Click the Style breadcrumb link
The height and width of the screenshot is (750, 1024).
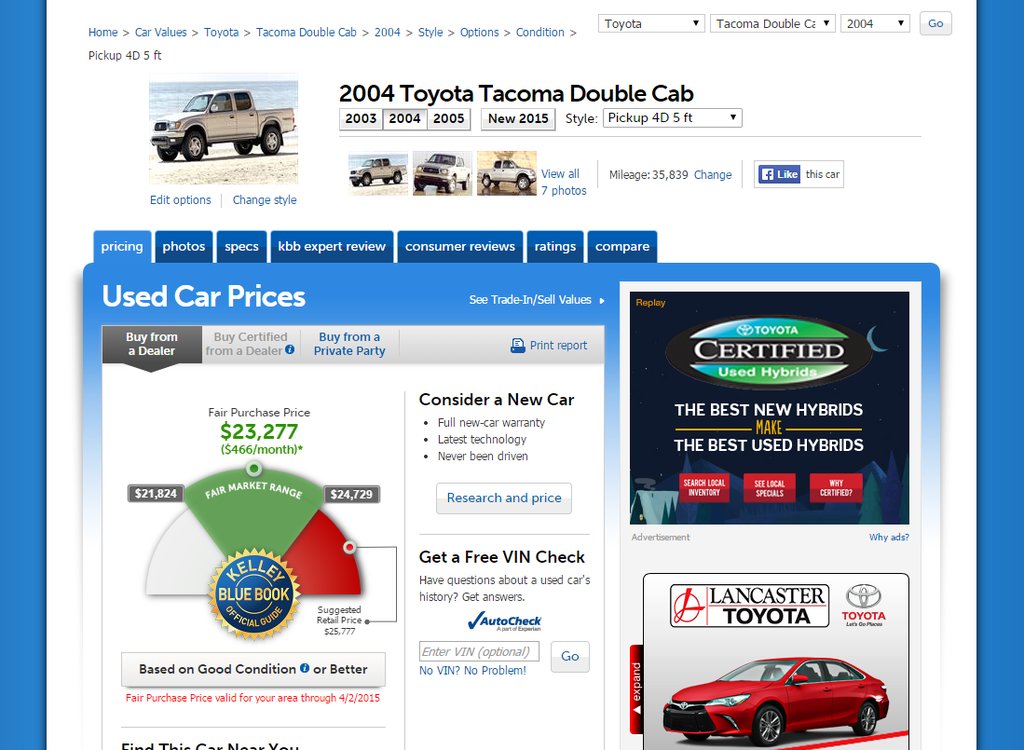[x=430, y=32]
